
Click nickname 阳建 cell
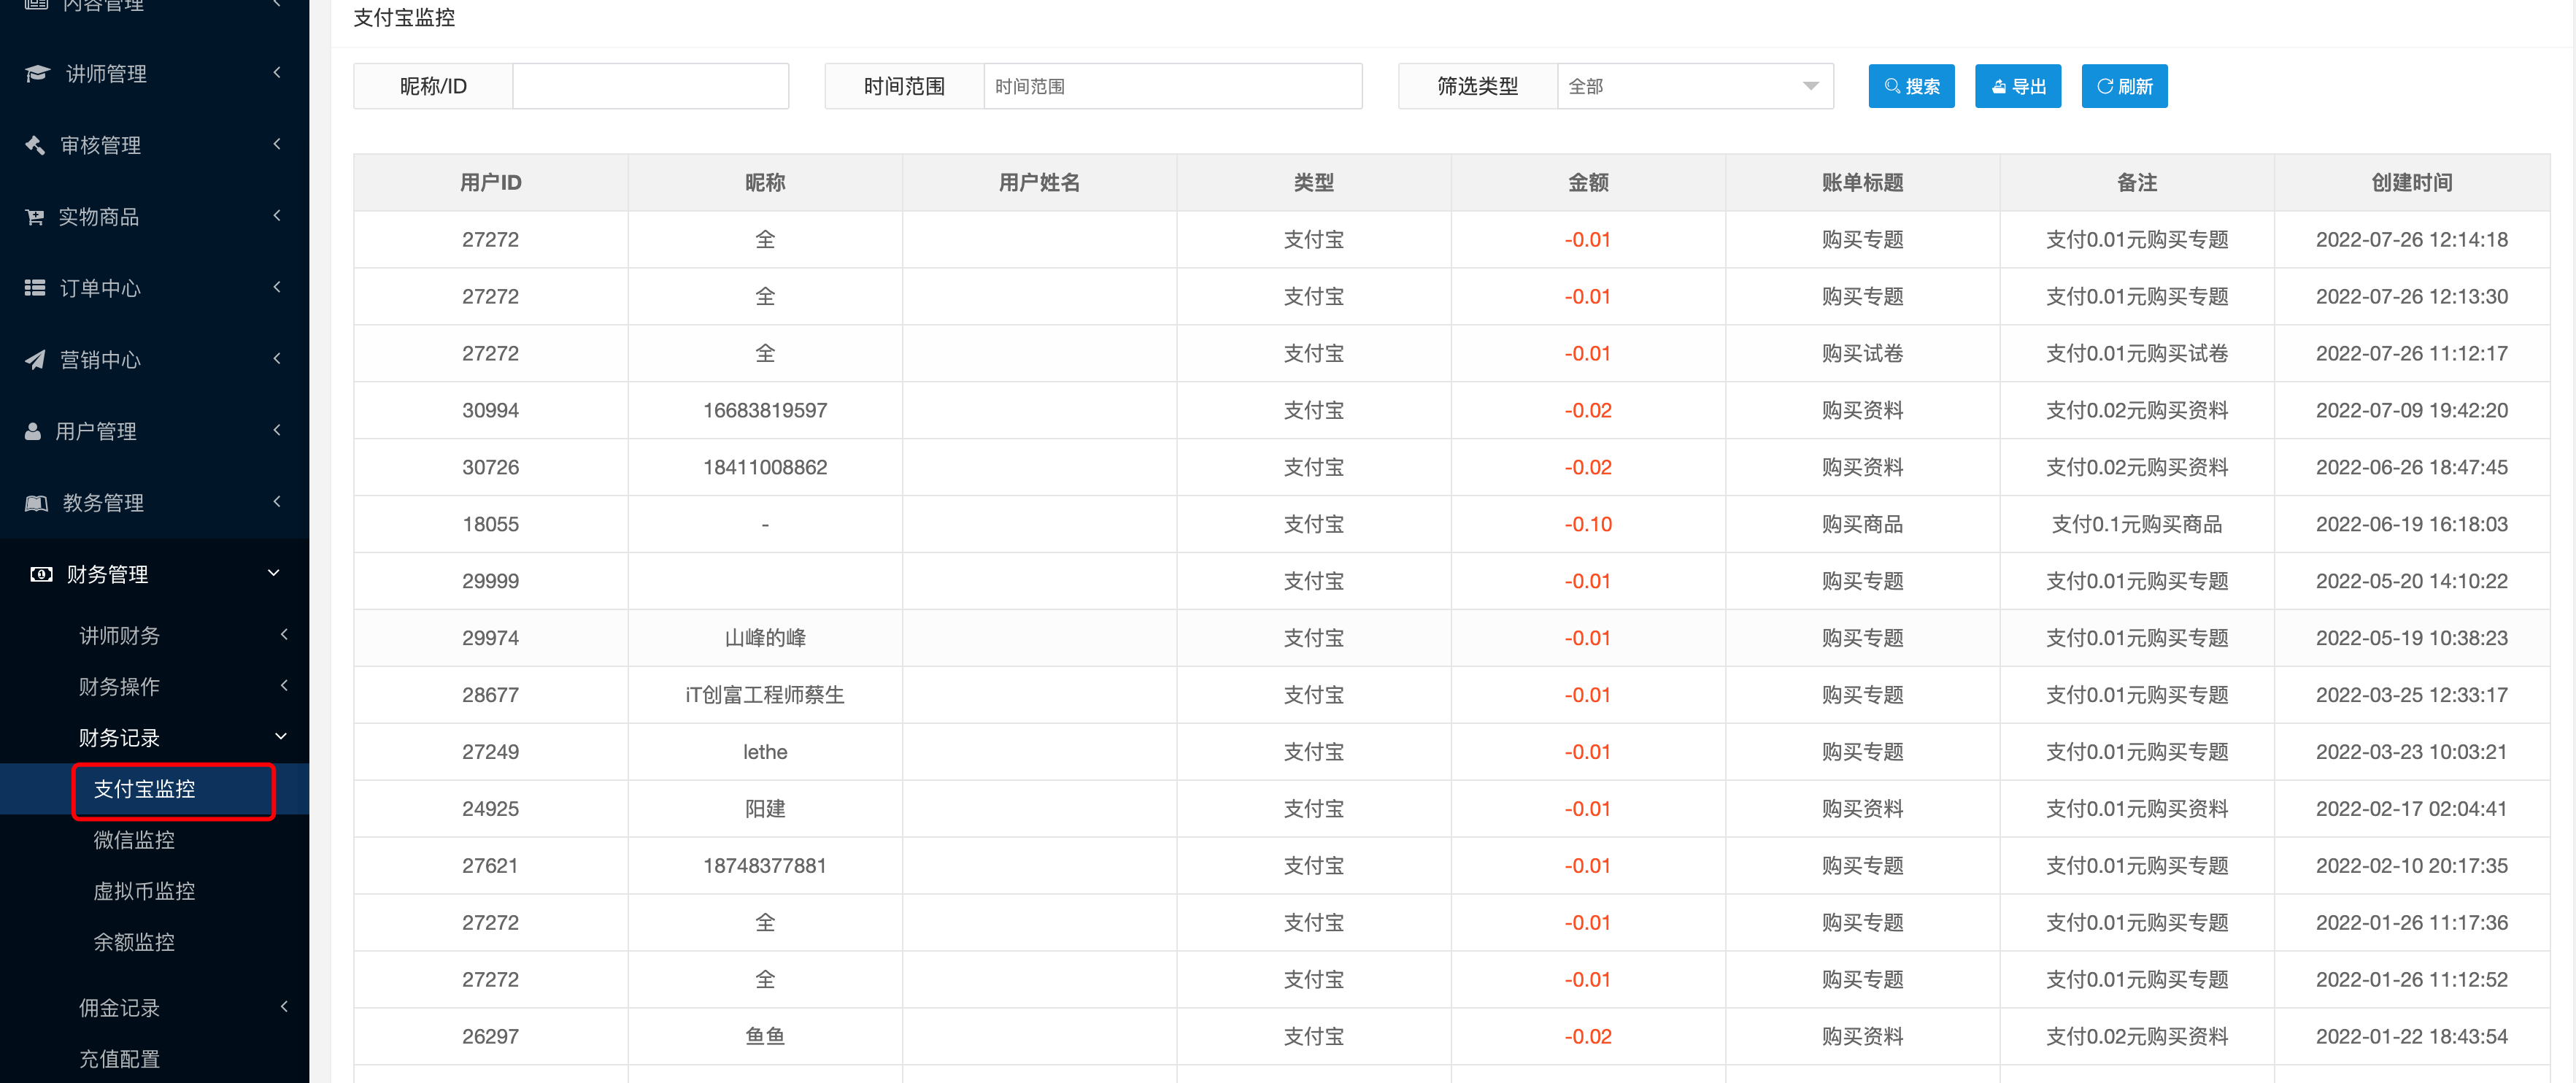click(x=765, y=809)
